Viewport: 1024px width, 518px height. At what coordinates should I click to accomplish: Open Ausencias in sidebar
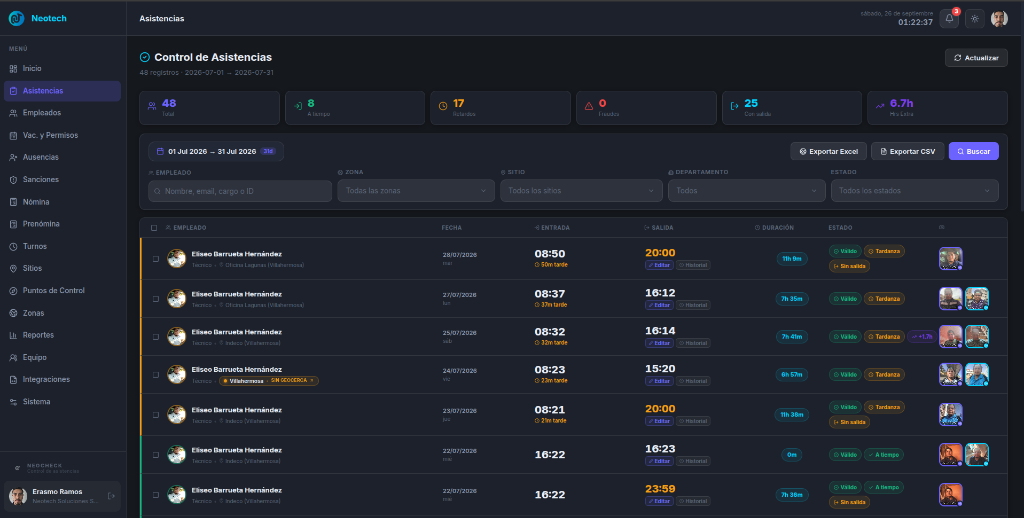pos(63,157)
